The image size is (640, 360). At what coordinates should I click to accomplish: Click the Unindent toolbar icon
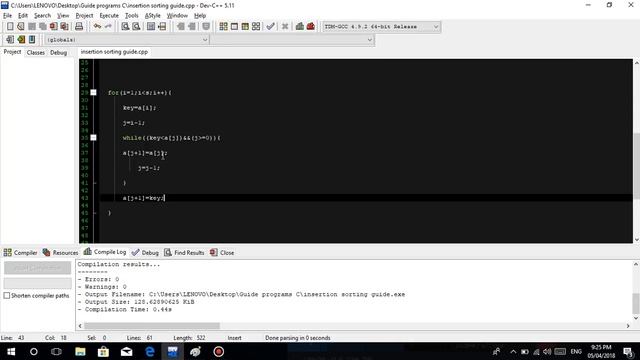coord(191,27)
